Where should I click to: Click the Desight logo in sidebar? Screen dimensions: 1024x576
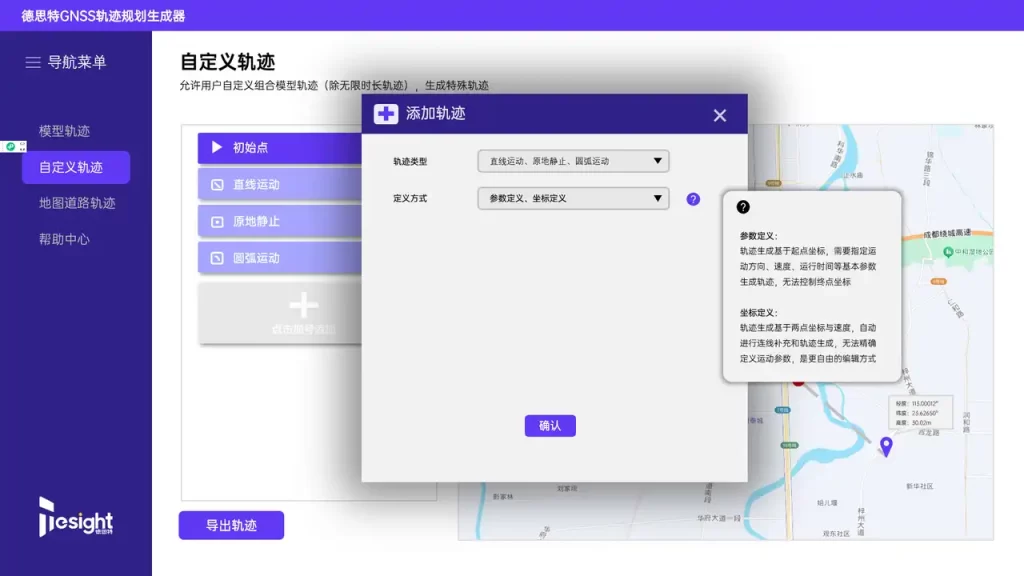click(76, 517)
